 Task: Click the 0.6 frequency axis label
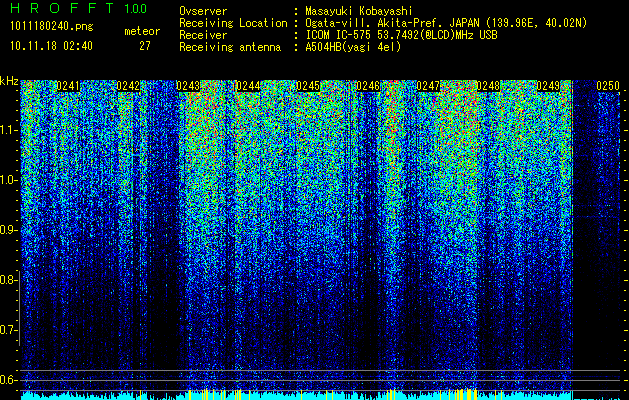tap(9, 380)
